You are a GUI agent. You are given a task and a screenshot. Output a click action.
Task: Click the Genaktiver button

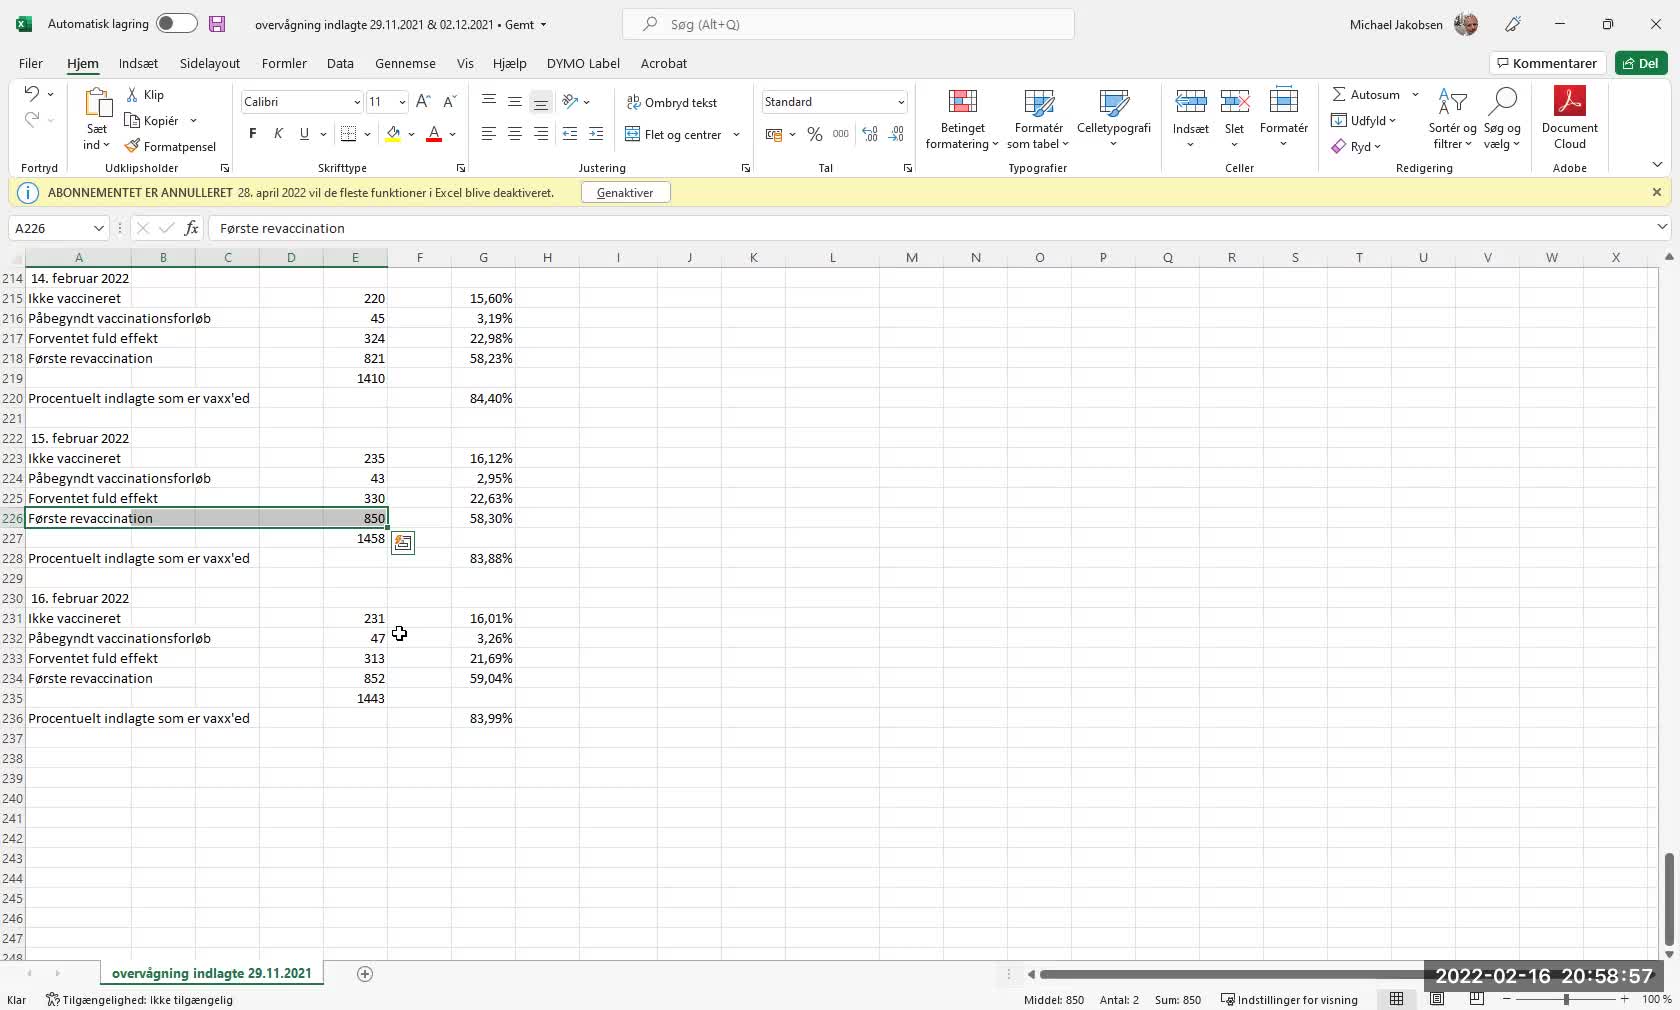pyautogui.click(x=625, y=192)
